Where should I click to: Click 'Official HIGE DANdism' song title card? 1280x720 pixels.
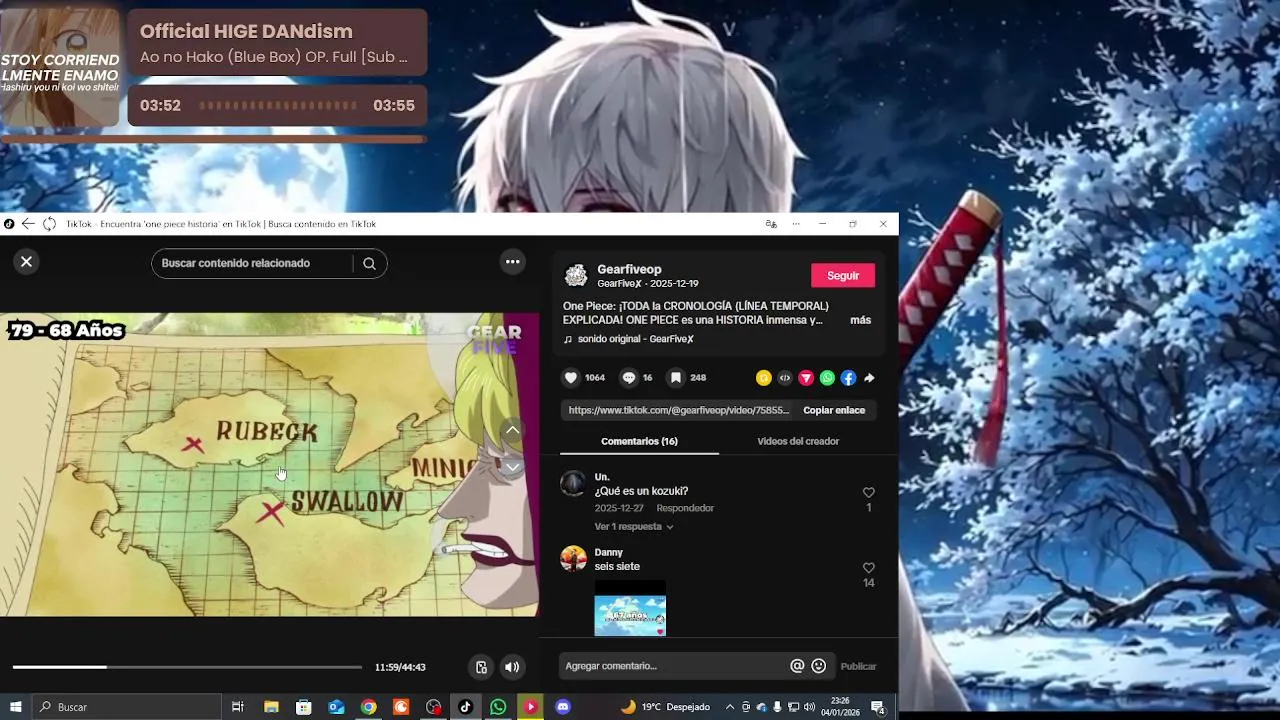click(277, 43)
